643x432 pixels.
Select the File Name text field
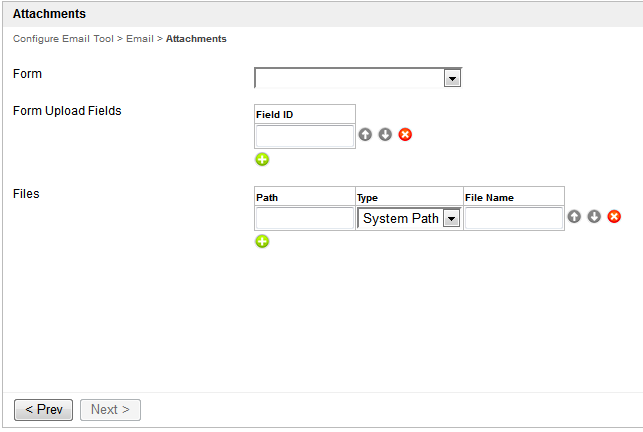pos(514,218)
